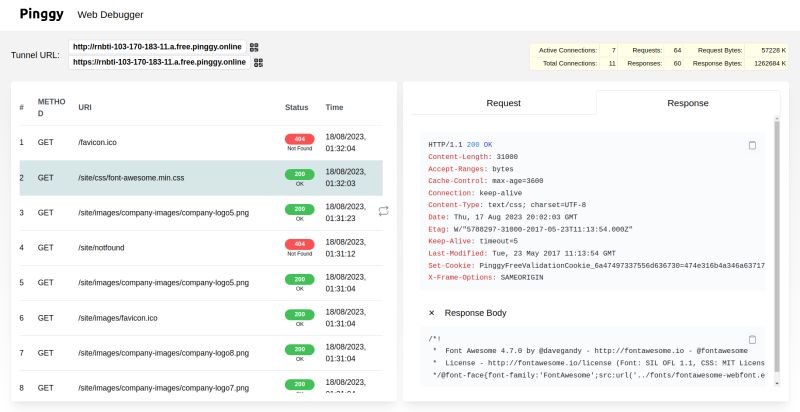The image size is (800, 412).
Task: Switch to the Request tab
Action: tap(504, 103)
